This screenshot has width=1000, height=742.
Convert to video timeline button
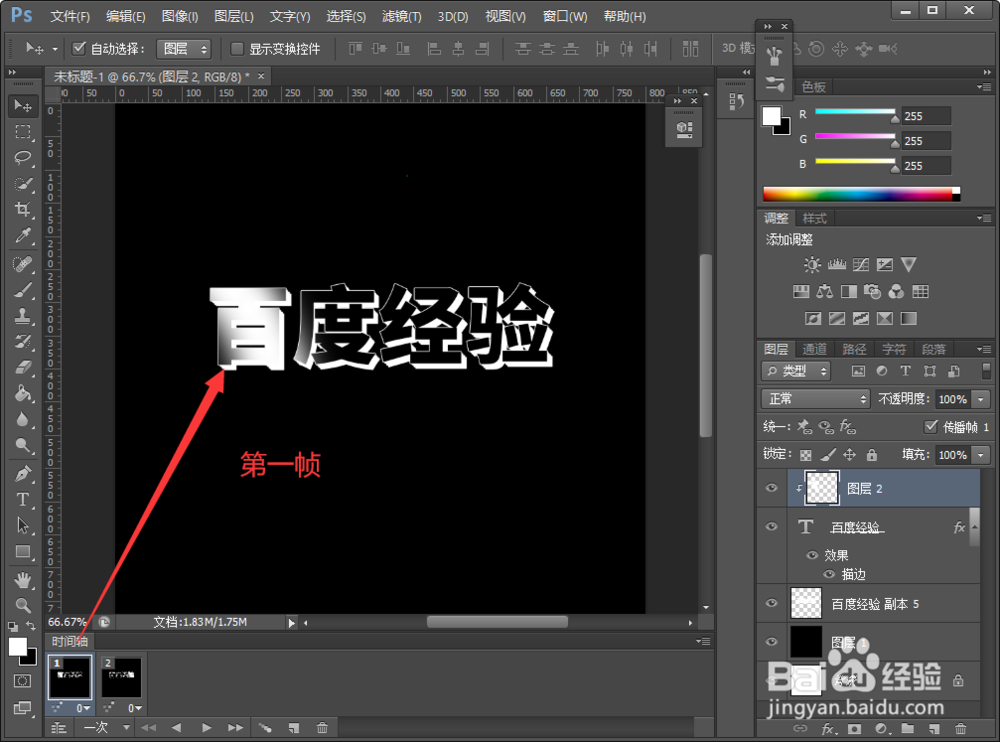pos(59,727)
